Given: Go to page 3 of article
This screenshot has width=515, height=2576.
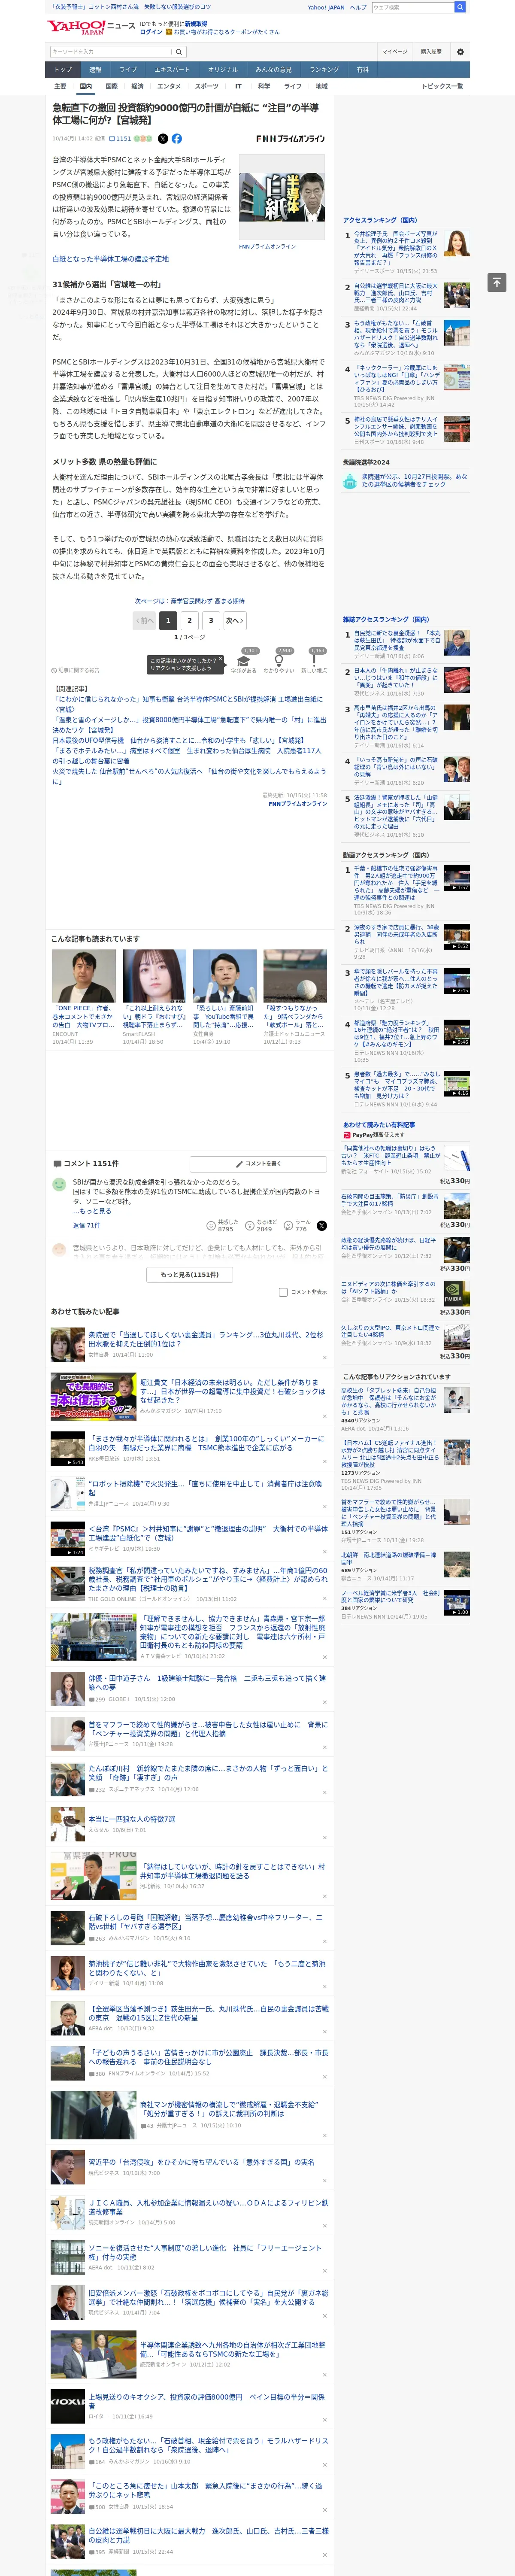Looking at the screenshot, I should [211, 621].
